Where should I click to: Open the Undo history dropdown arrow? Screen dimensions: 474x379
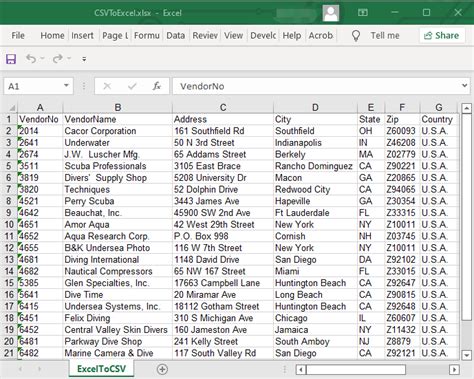point(43,59)
